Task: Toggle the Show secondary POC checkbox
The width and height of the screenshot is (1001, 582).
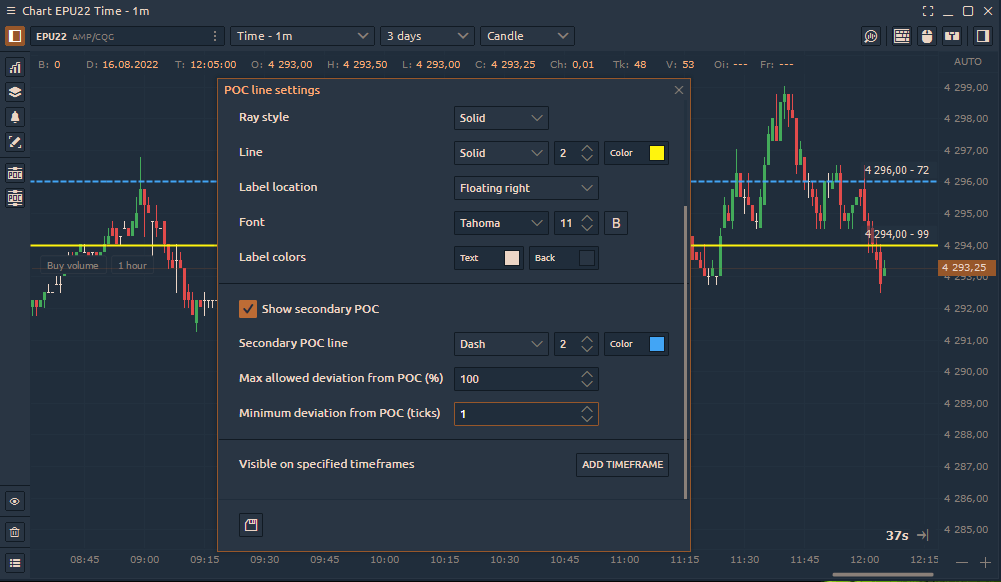Action: click(x=248, y=309)
